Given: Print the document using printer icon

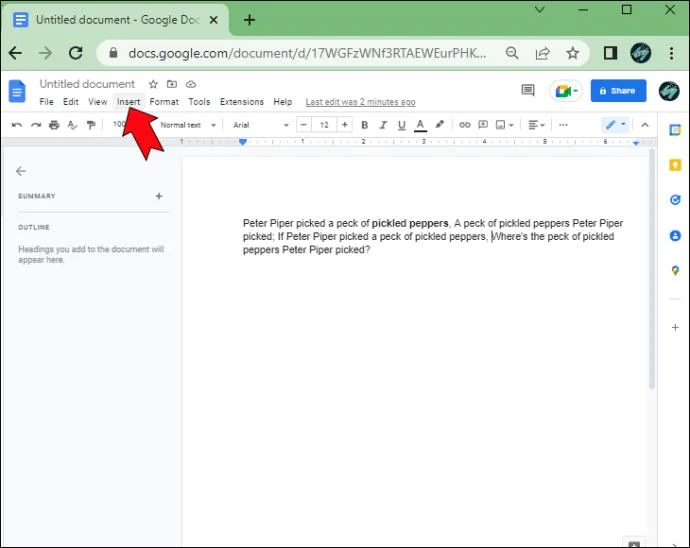Looking at the screenshot, I should [54, 125].
